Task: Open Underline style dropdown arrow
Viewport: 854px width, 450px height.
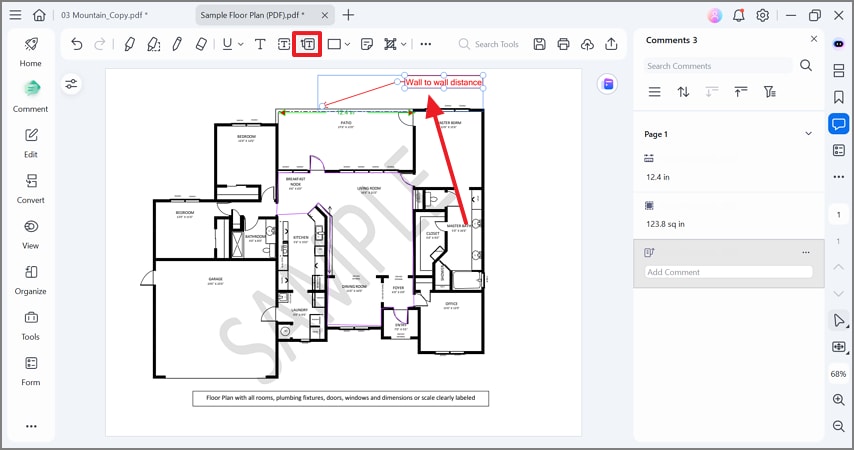Action: [241, 45]
